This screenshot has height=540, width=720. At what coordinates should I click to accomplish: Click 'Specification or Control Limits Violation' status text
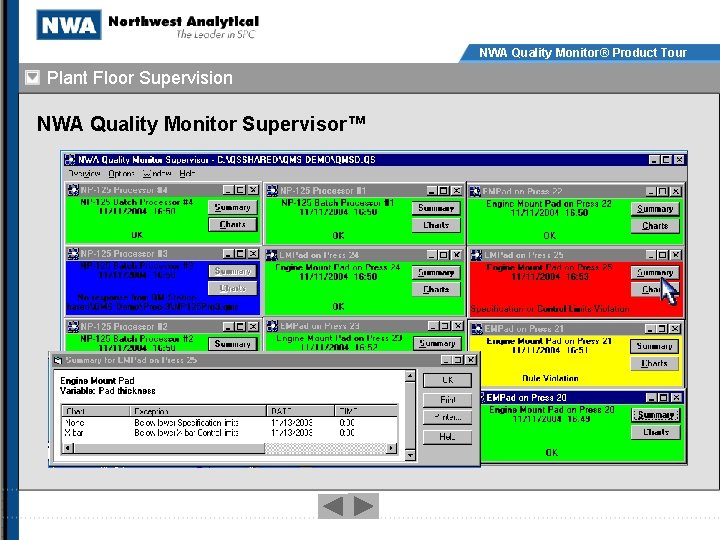click(550, 309)
